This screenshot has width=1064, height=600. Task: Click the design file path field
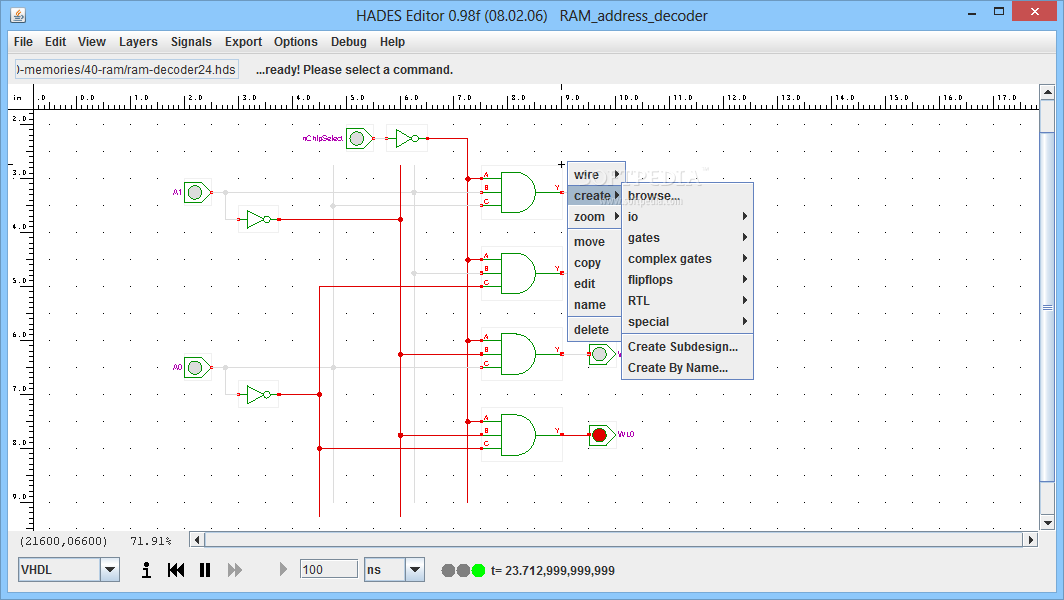point(127,69)
